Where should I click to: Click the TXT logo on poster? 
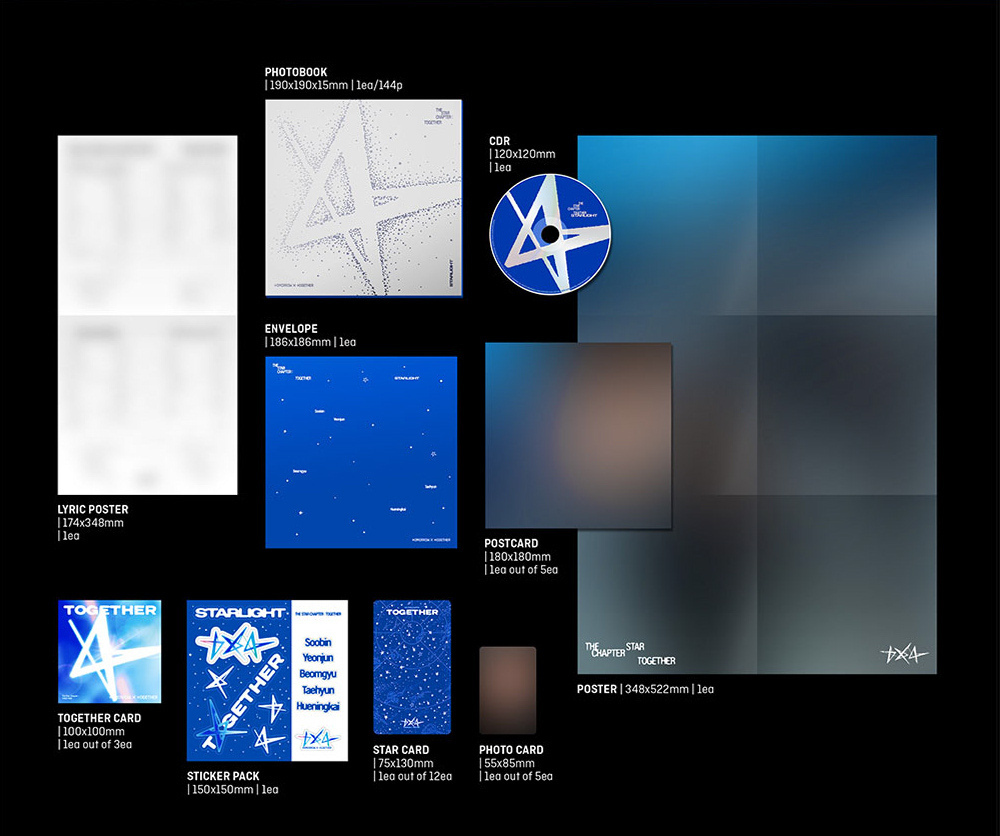904,654
